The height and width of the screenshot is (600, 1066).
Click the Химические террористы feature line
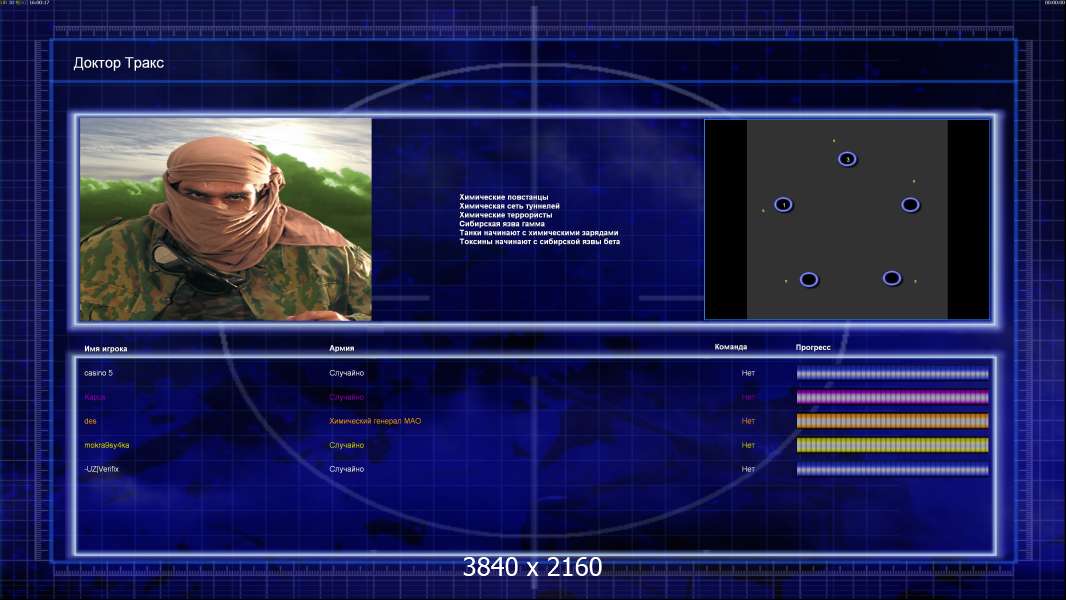(506, 215)
